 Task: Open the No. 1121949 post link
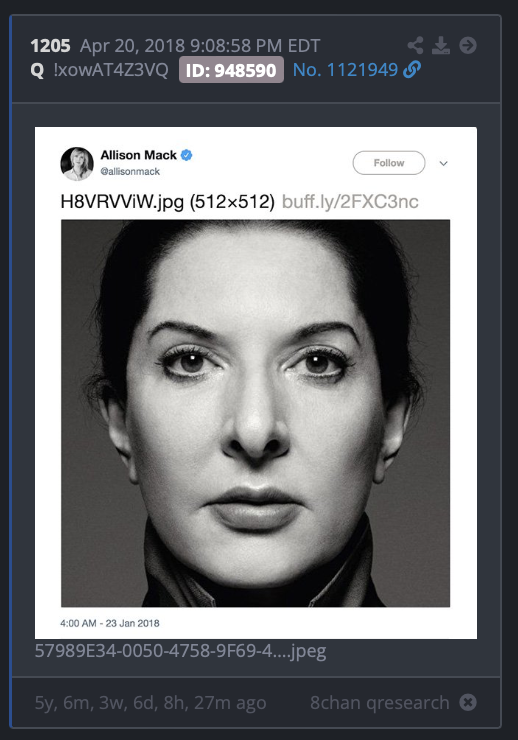345,70
